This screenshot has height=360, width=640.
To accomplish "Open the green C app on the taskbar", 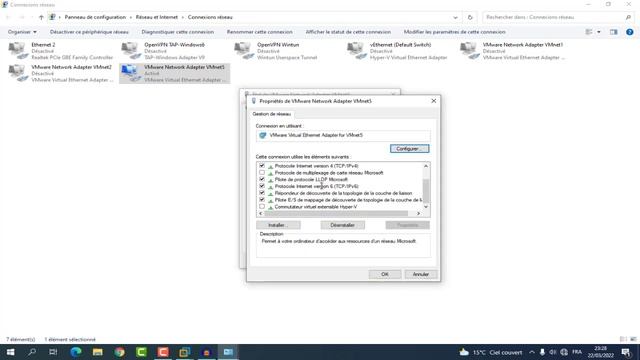I will click(141, 352).
